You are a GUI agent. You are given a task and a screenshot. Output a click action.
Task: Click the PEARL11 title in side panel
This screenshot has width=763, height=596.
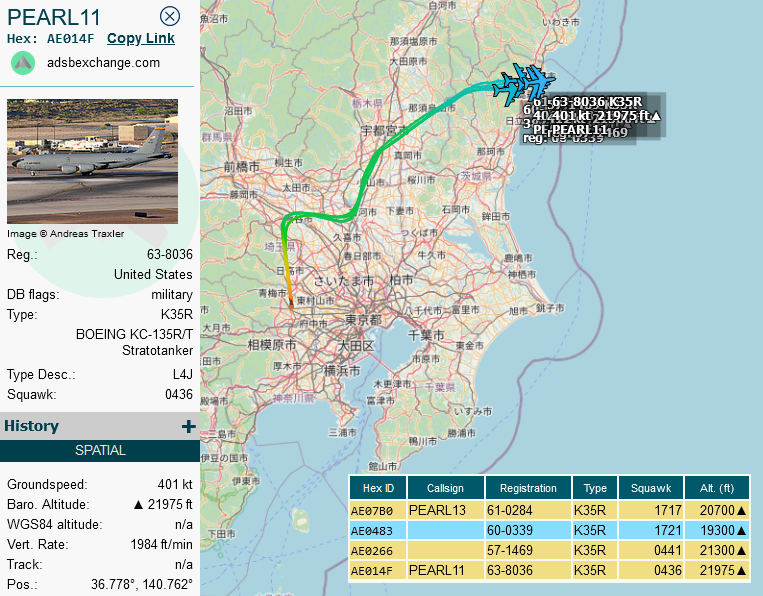coord(54,18)
